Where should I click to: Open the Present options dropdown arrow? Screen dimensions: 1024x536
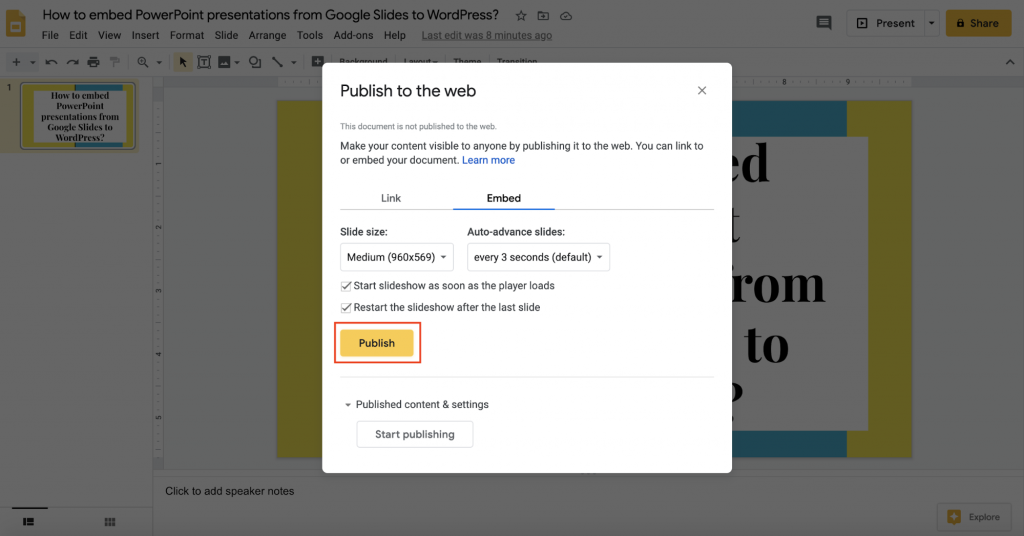932,24
